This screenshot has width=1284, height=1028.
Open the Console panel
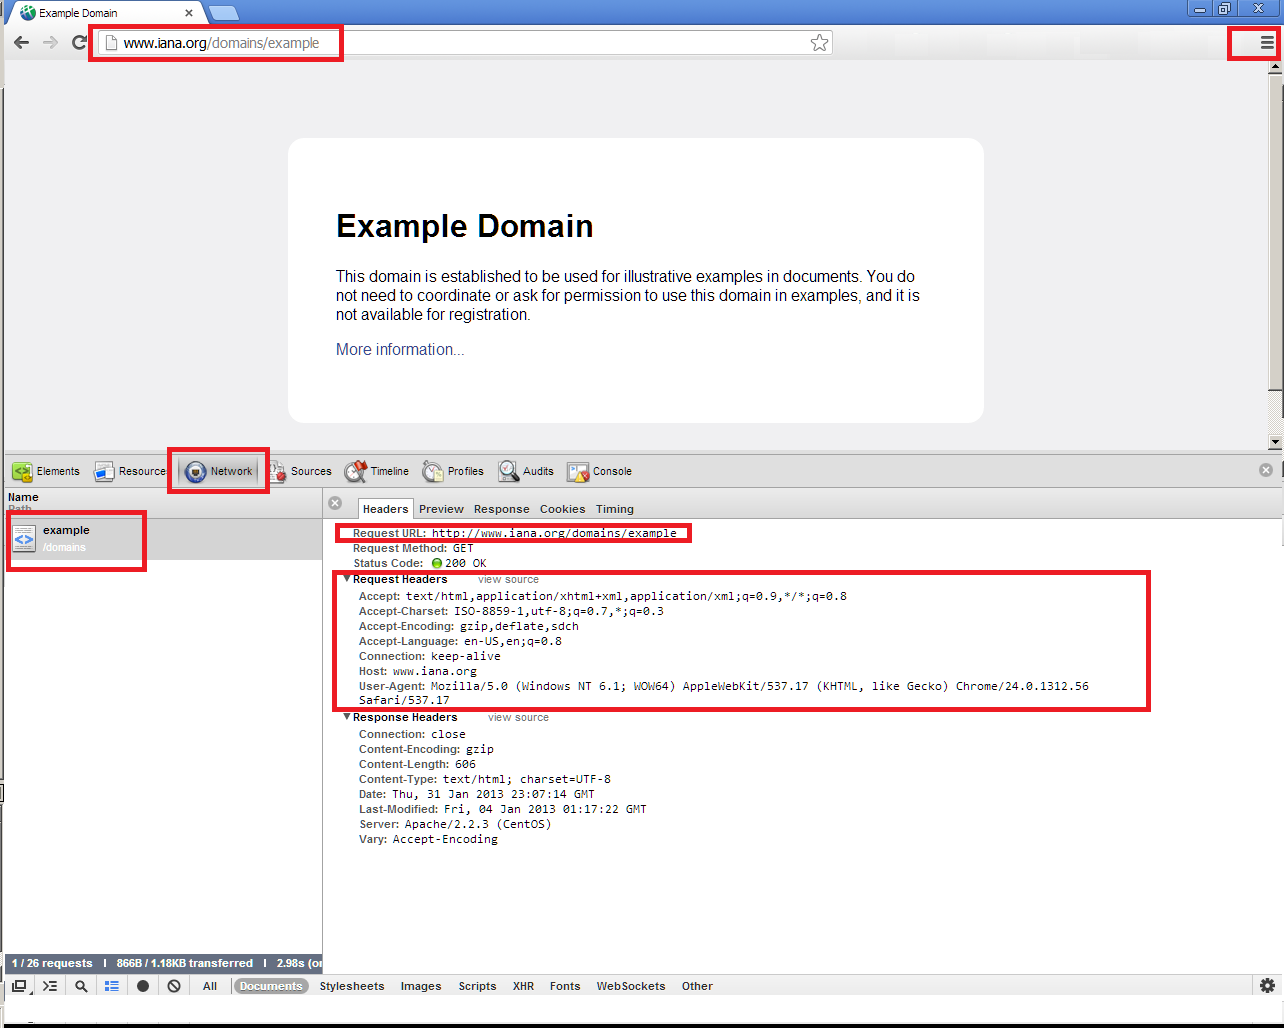[x=610, y=471]
